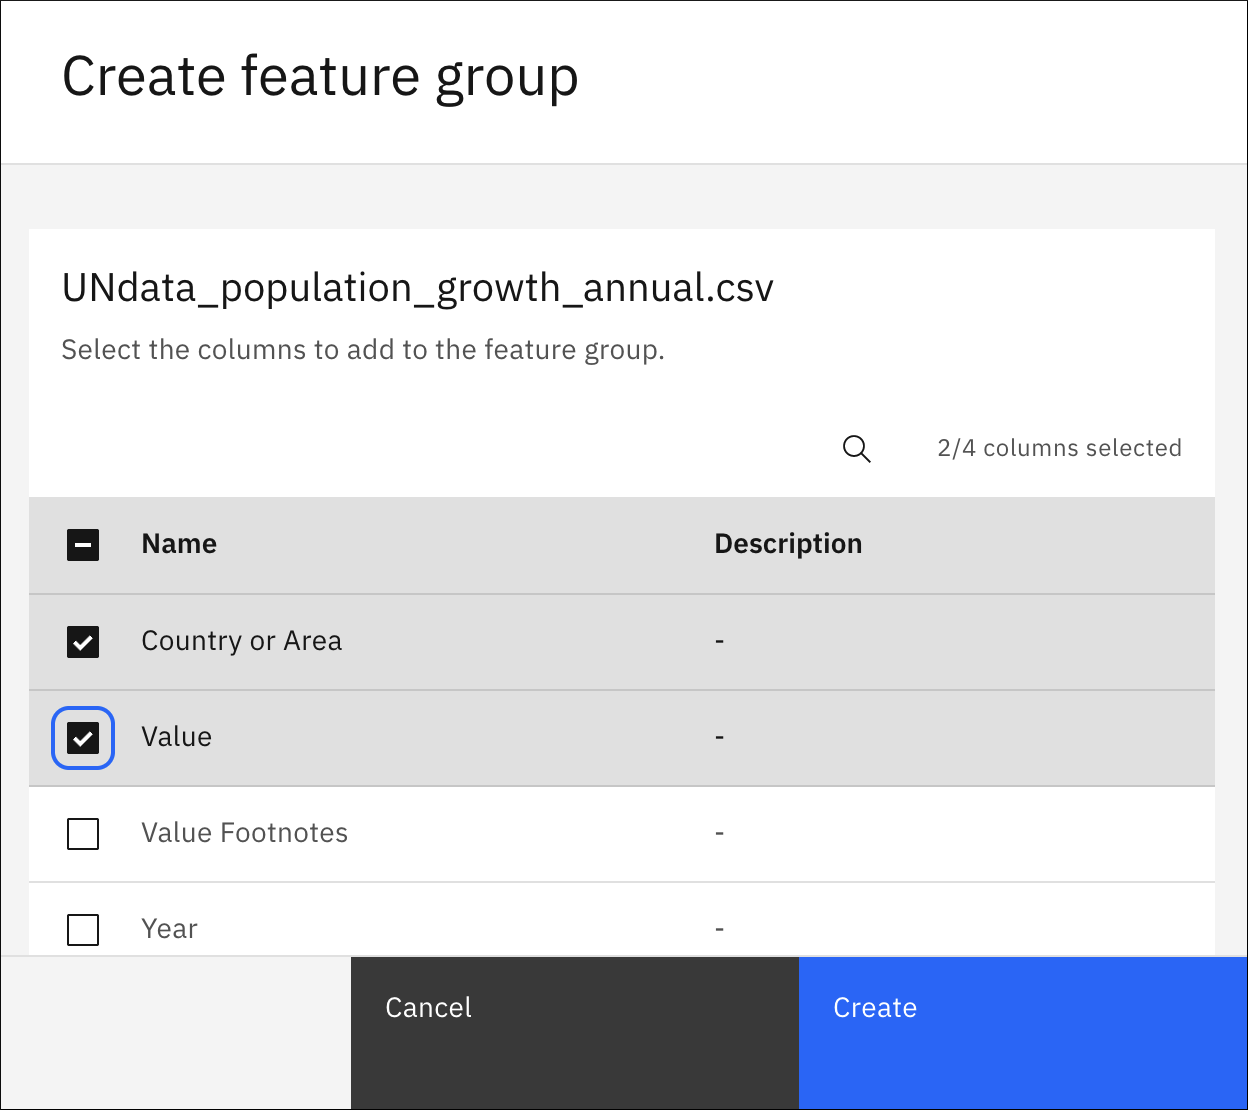Click the Name column header

pos(179,544)
